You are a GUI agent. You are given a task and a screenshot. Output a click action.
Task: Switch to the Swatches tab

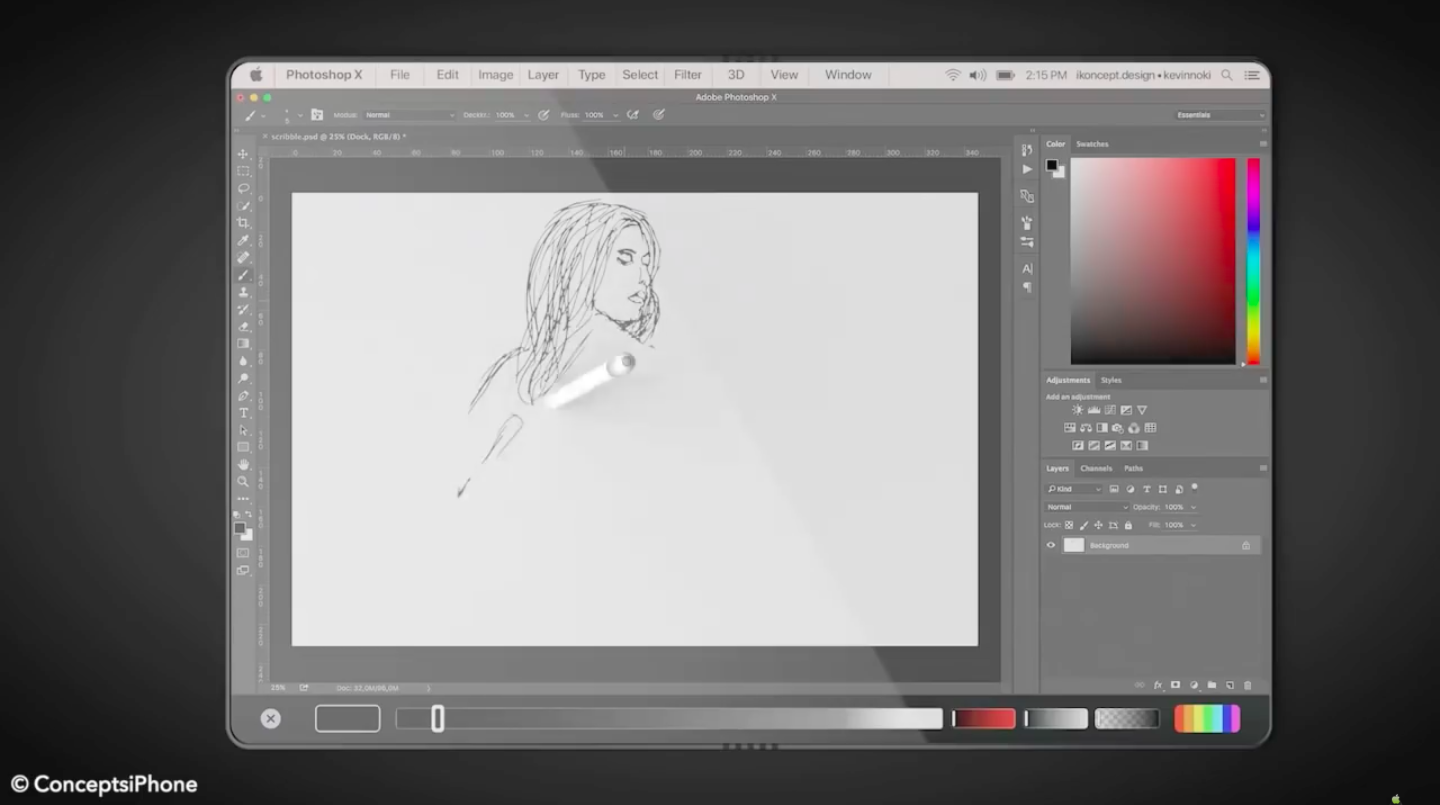pyautogui.click(x=1092, y=144)
